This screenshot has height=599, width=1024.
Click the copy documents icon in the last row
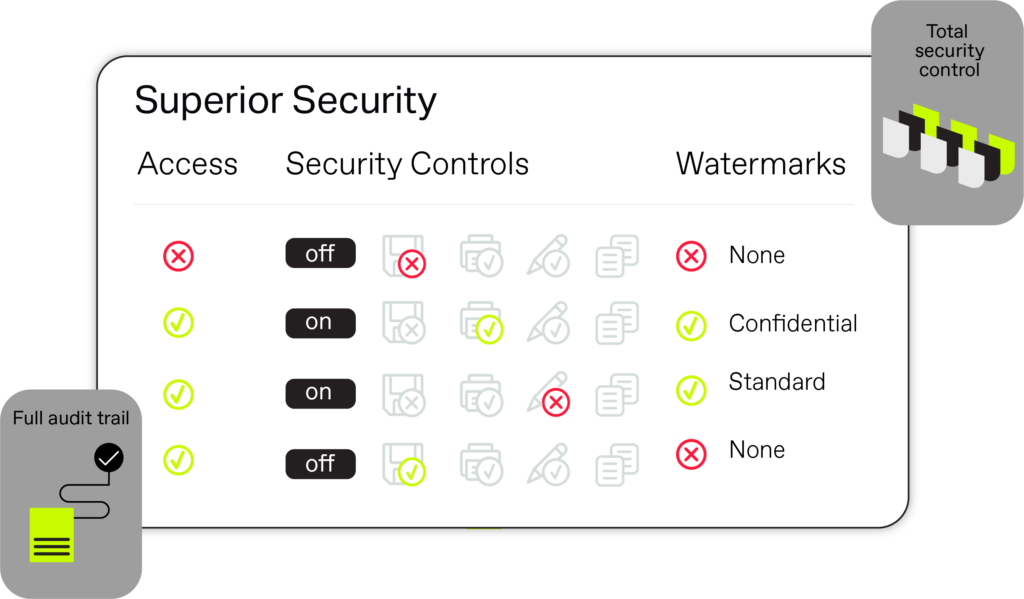coord(617,465)
